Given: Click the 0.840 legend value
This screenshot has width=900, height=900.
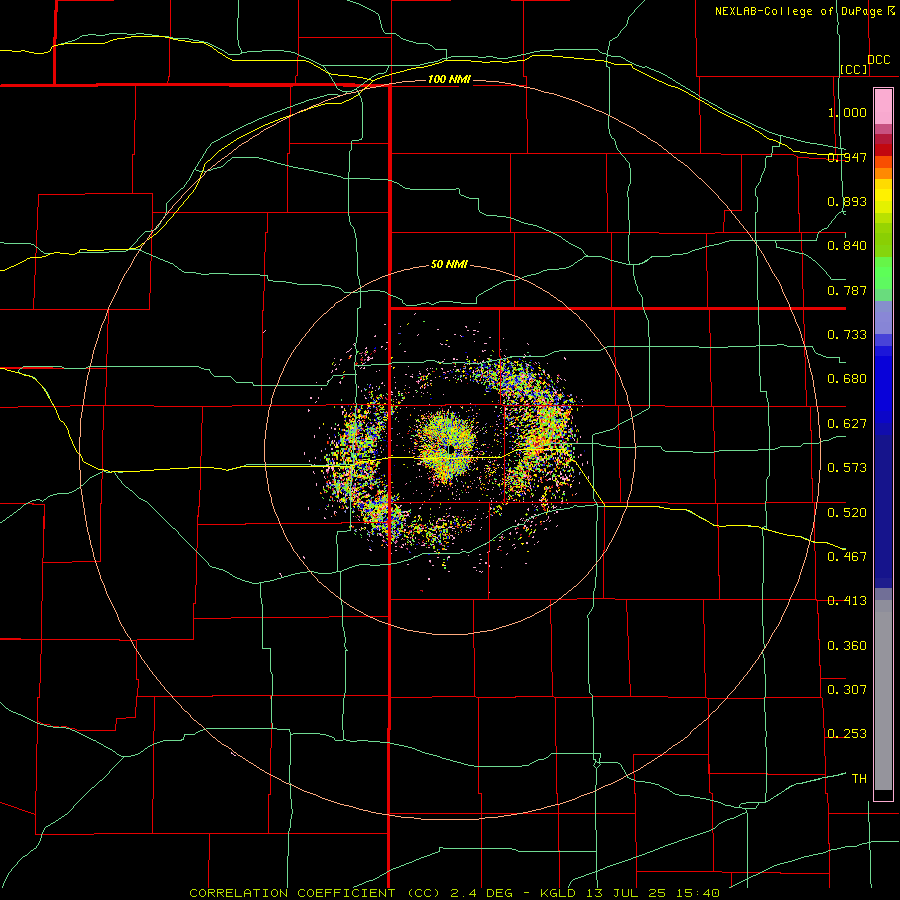Looking at the screenshot, I should point(847,246).
